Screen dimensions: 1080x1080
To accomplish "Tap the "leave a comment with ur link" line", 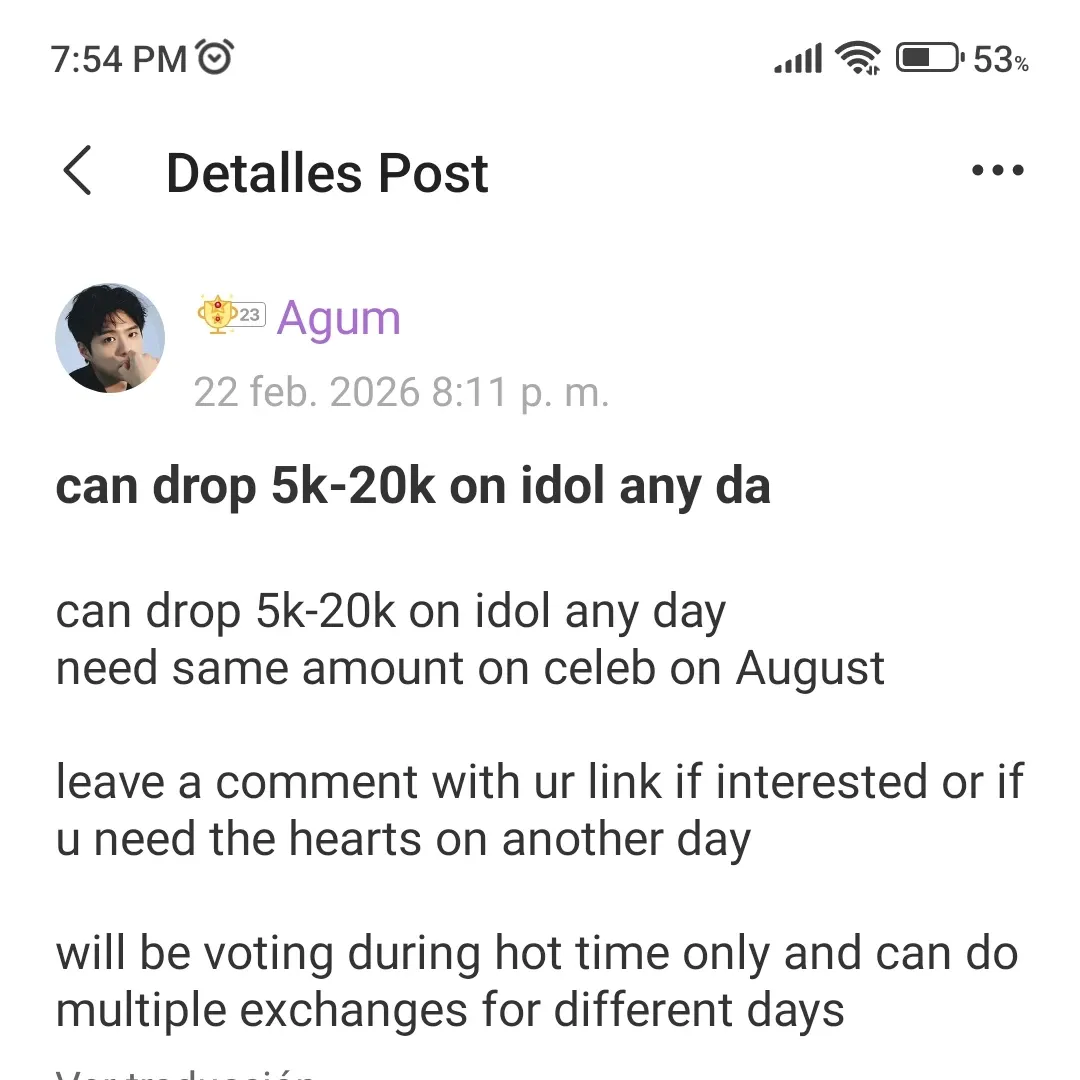I will [x=540, y=782].
